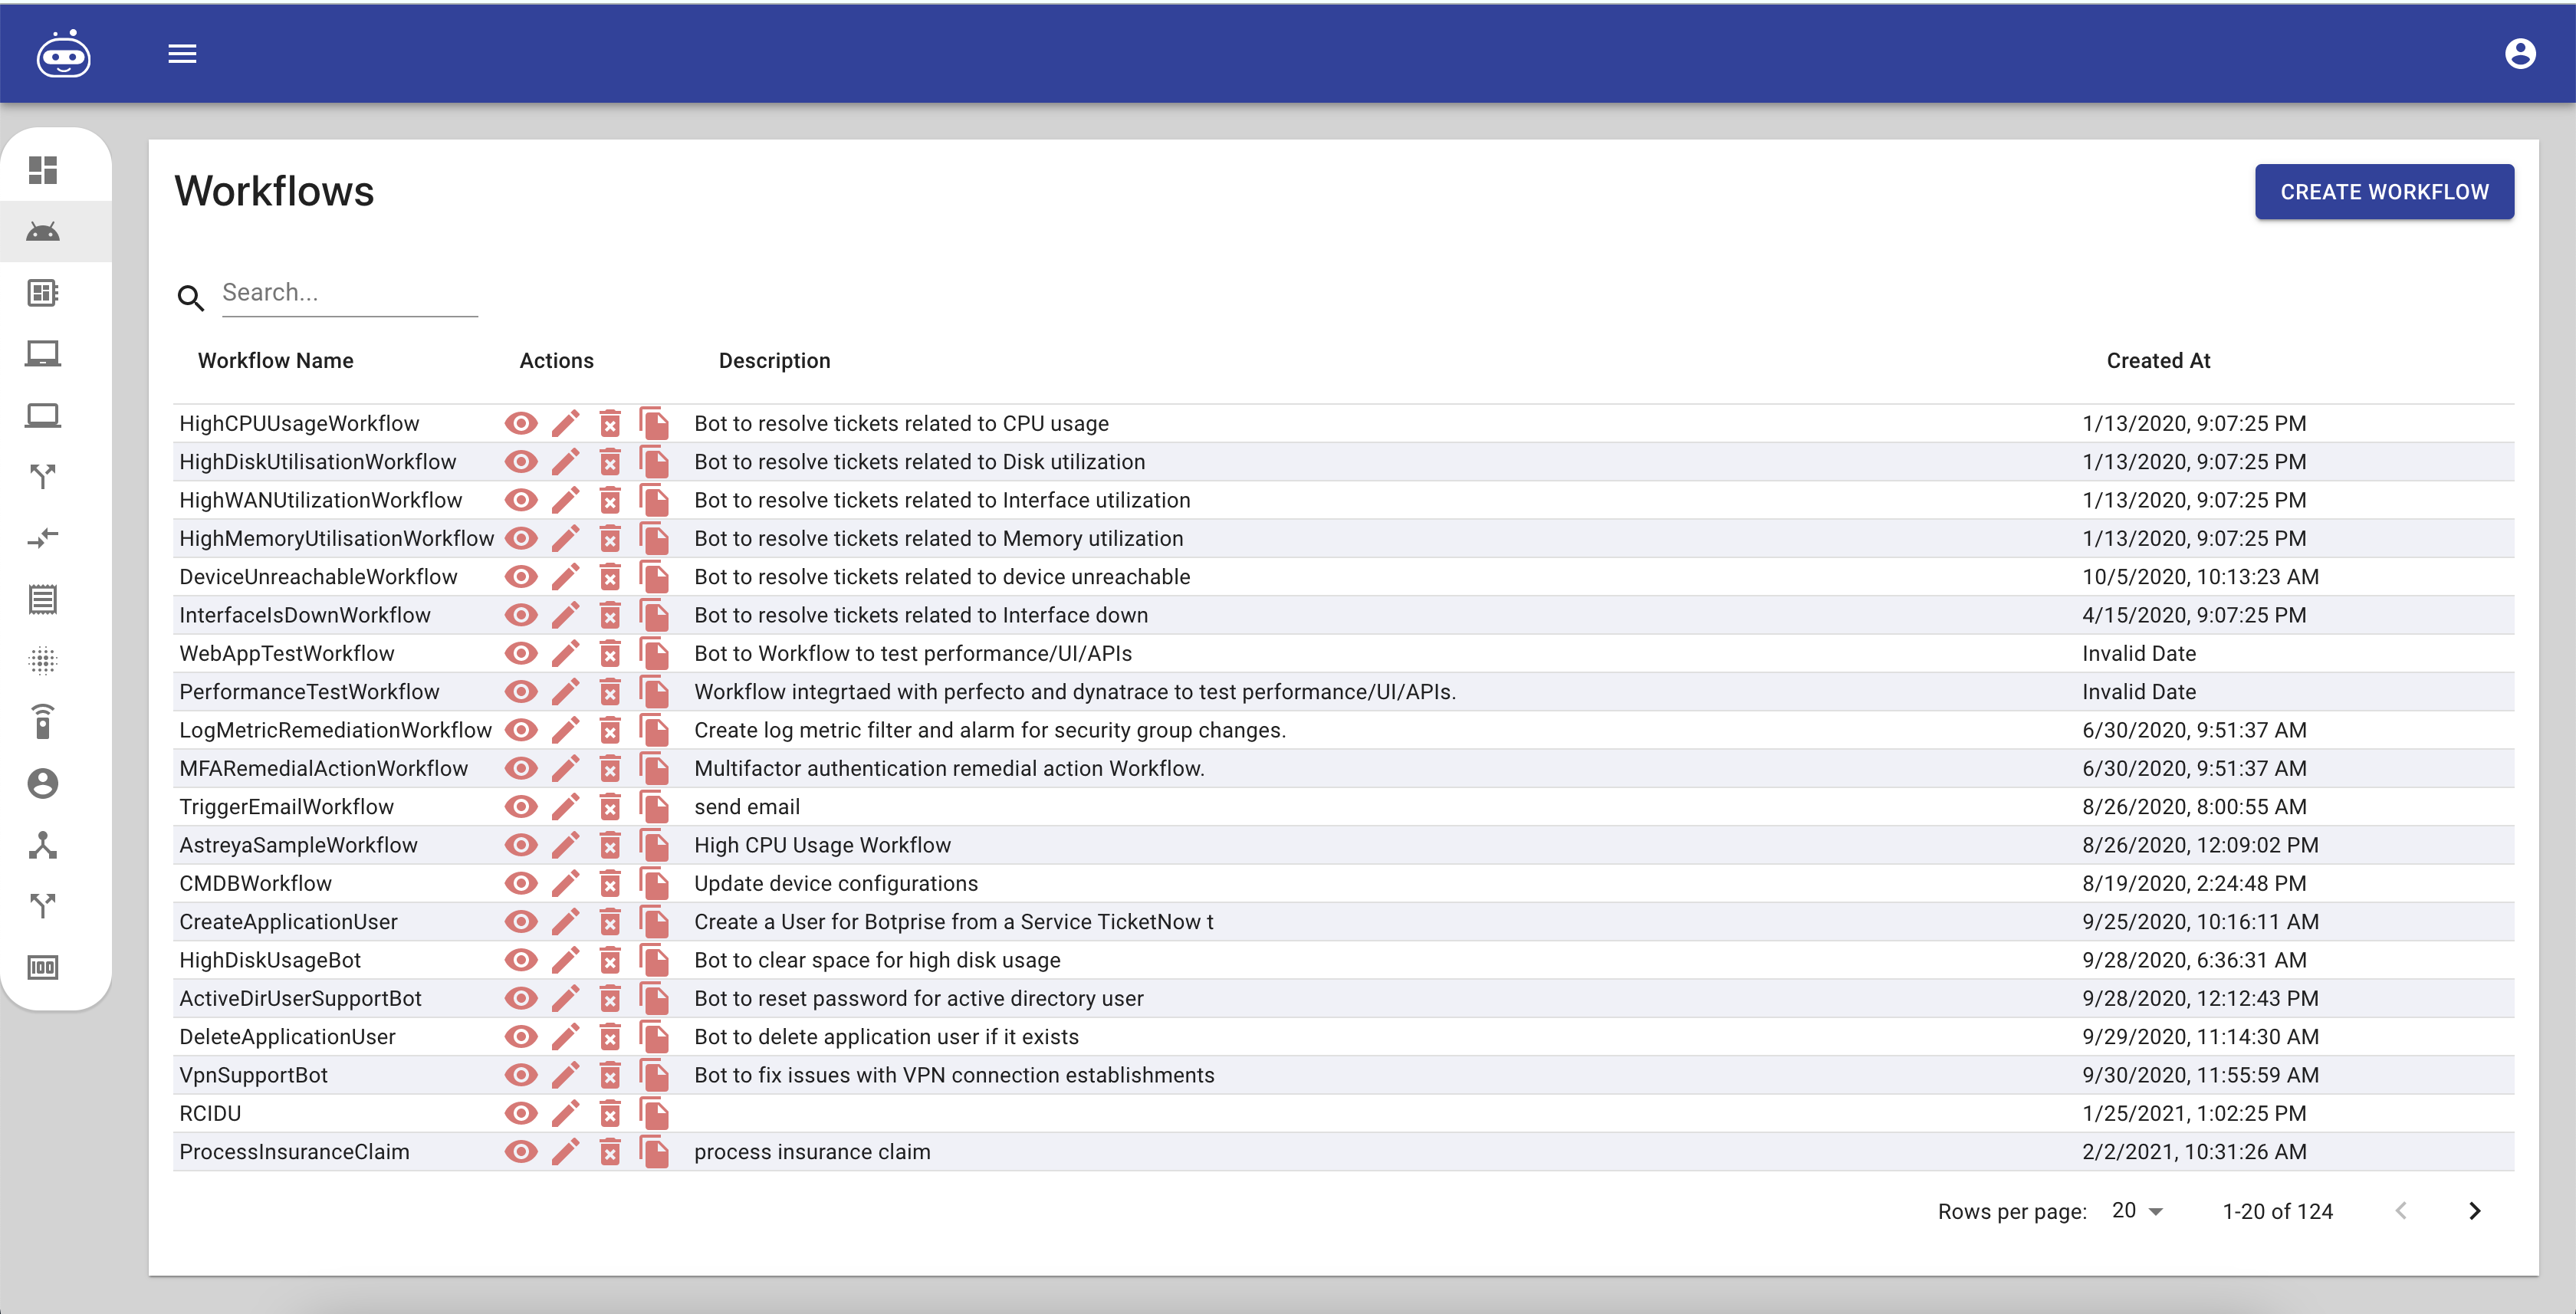Viewport: 2576px width, 1314px height.
Task: Click 'Update device configurations' description
Action: [x=836, y=883]
